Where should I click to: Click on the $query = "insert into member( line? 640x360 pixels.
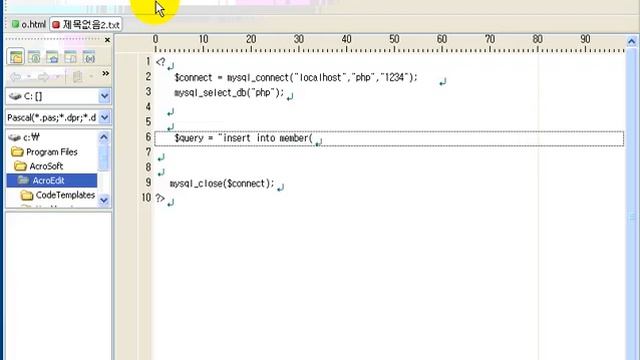[243, 138]
